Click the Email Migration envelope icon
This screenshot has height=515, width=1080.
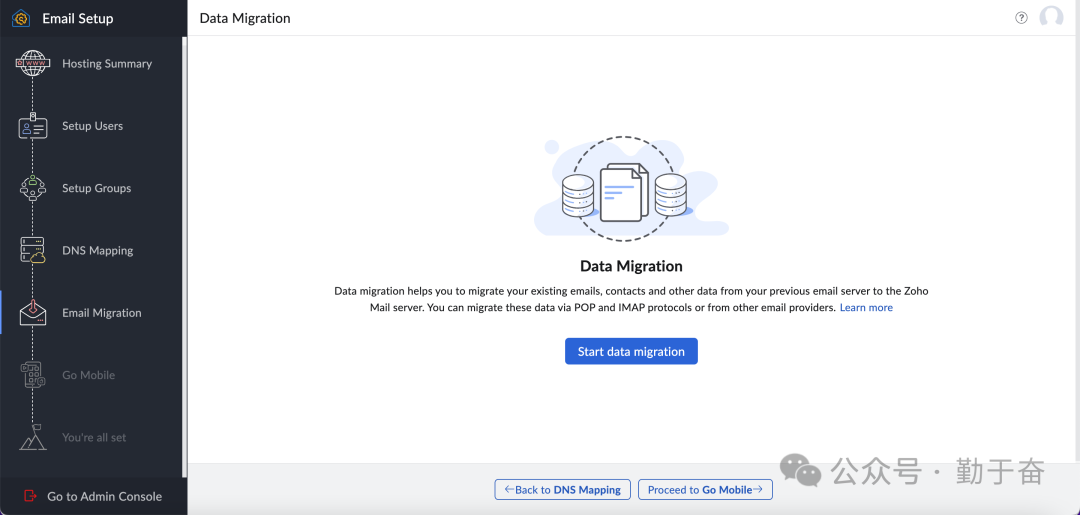pos(32,313)
